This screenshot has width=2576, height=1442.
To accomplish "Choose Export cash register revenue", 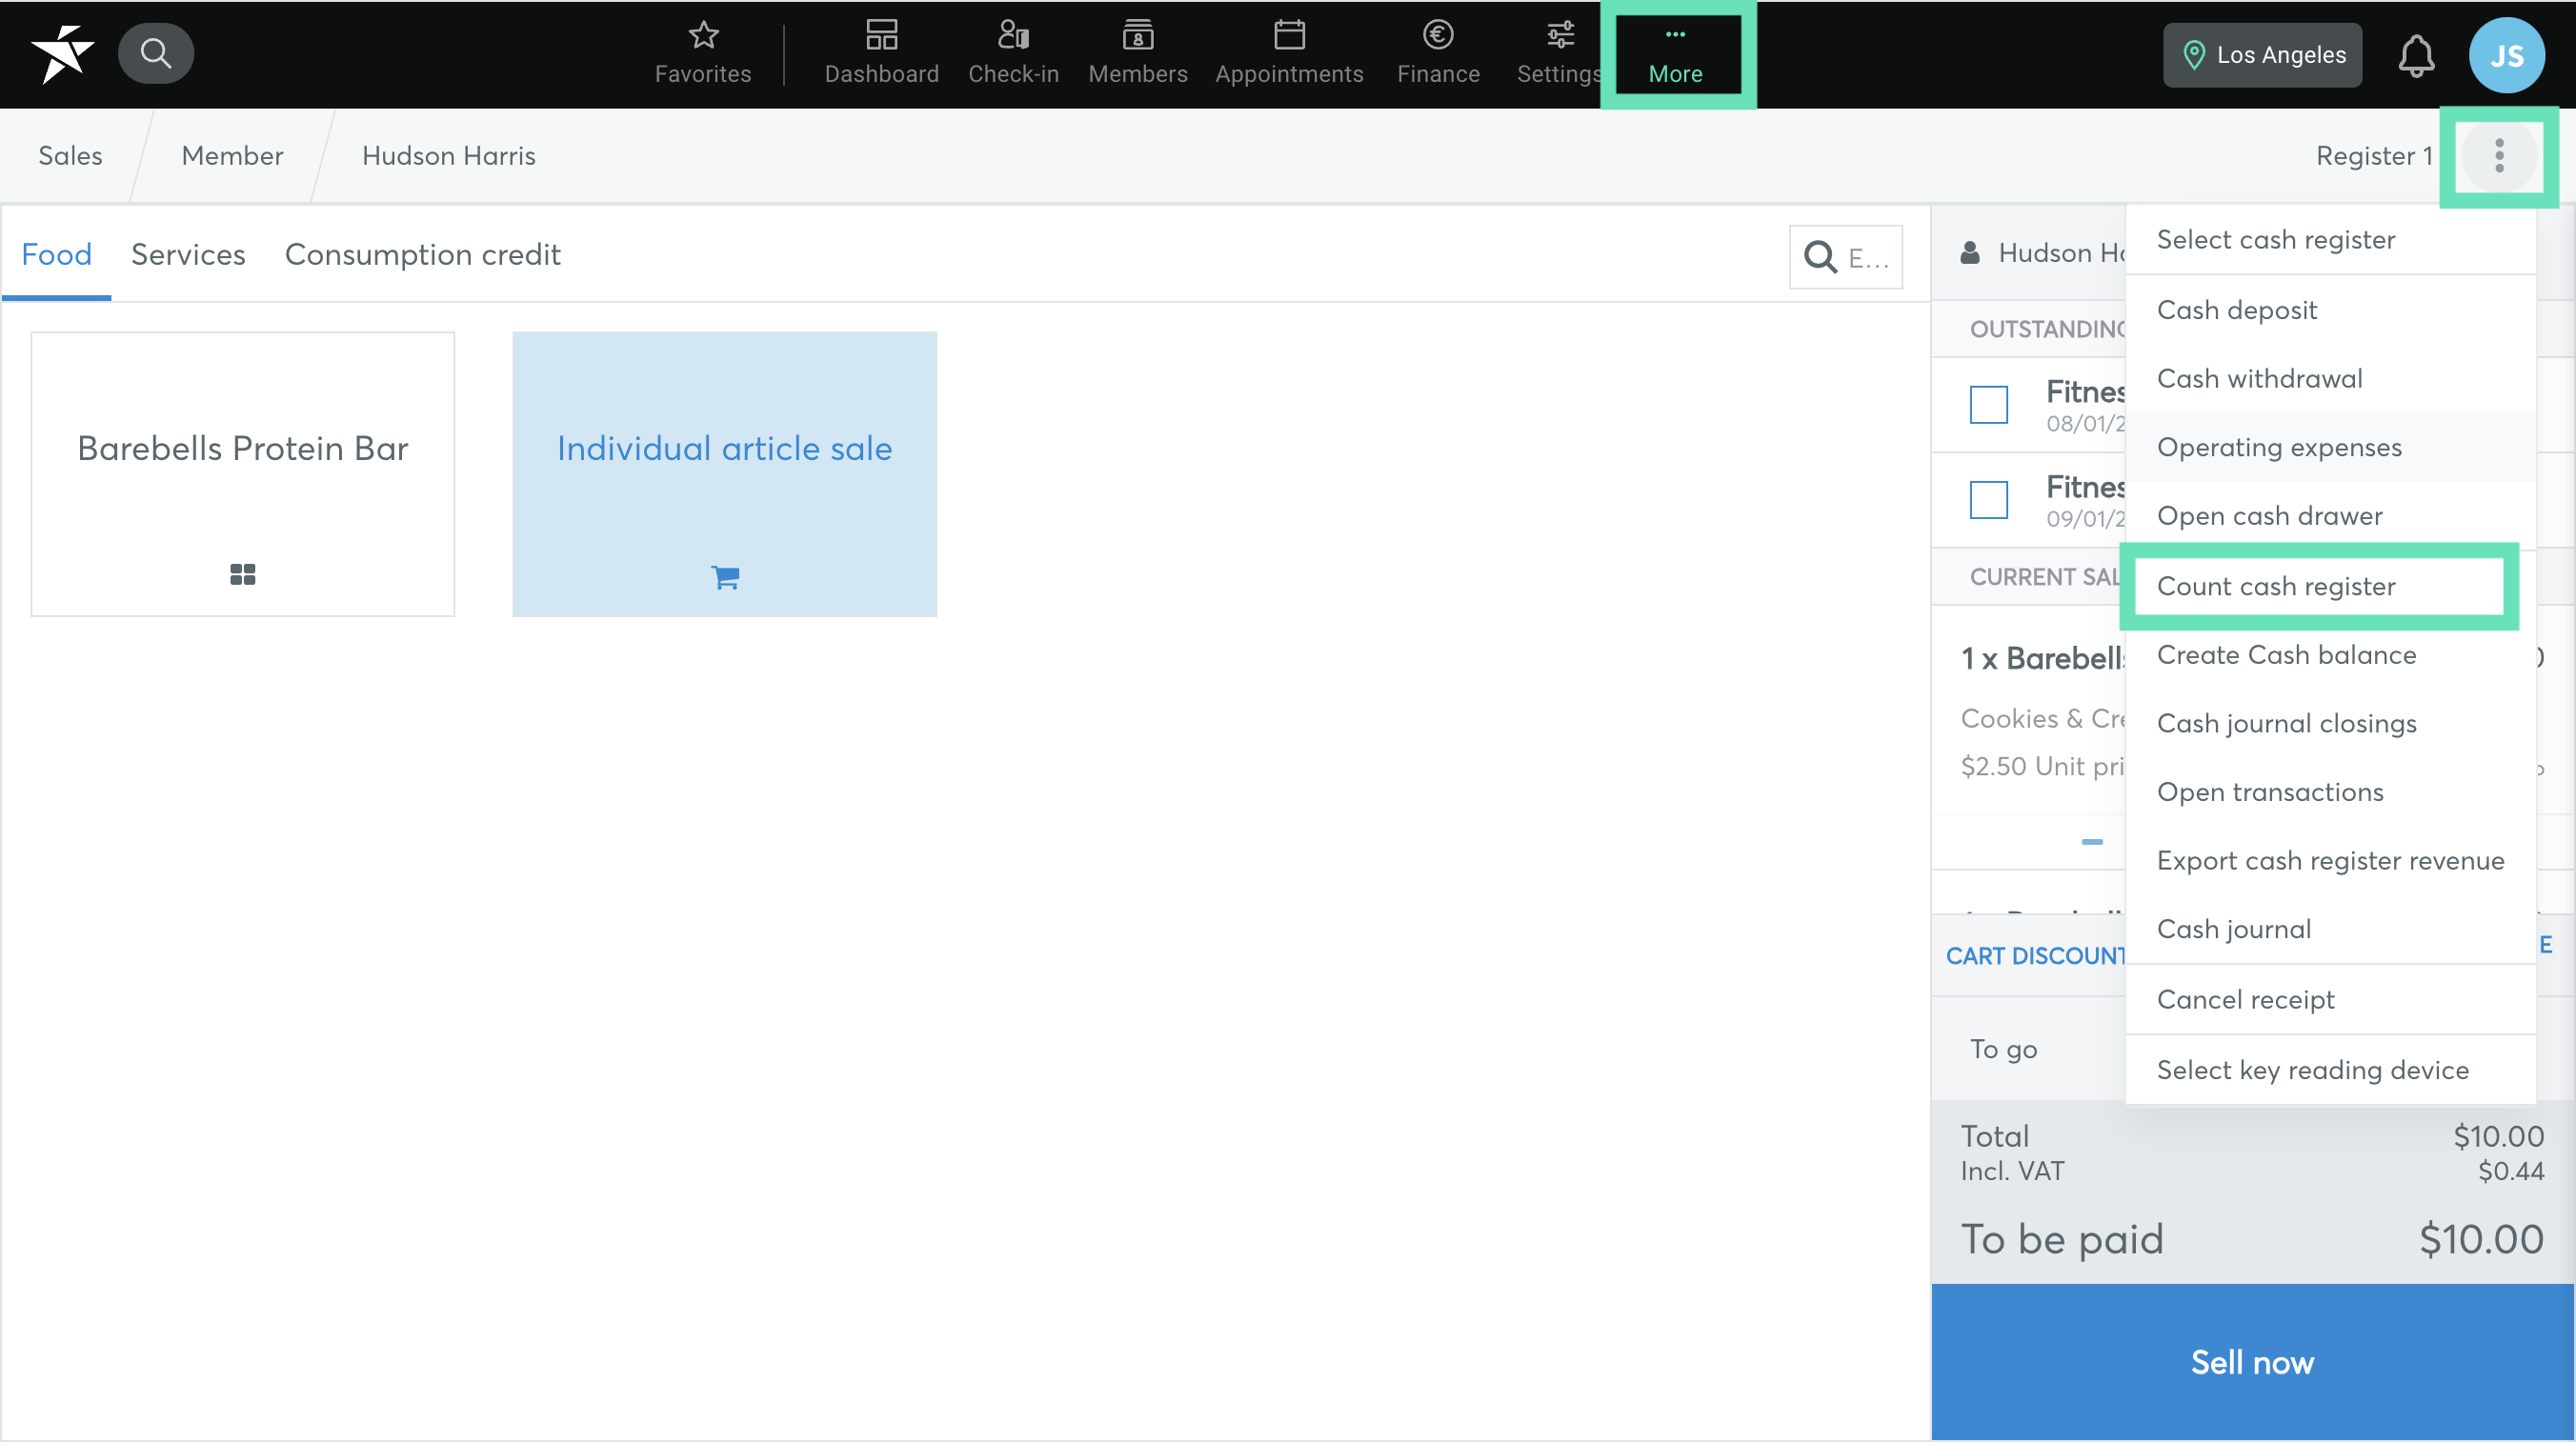I will (x=2330, y=861).
